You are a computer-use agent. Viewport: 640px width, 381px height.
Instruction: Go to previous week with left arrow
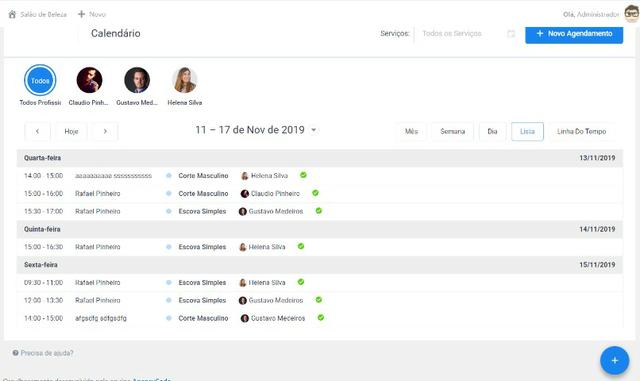click(x=37, y=131)
